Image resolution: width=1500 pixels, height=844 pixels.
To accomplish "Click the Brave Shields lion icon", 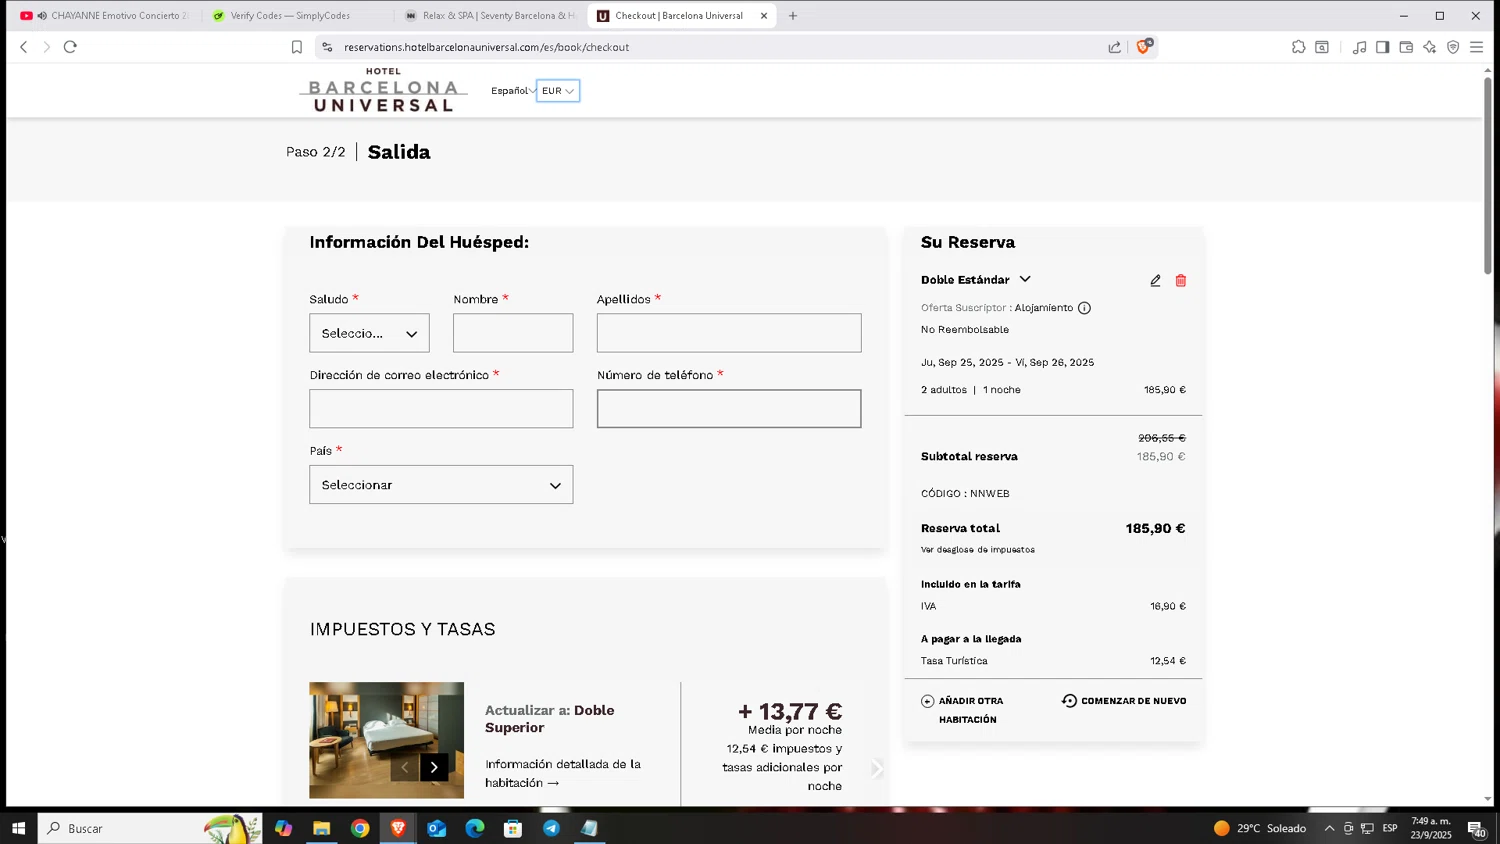I will point(1144,46).
